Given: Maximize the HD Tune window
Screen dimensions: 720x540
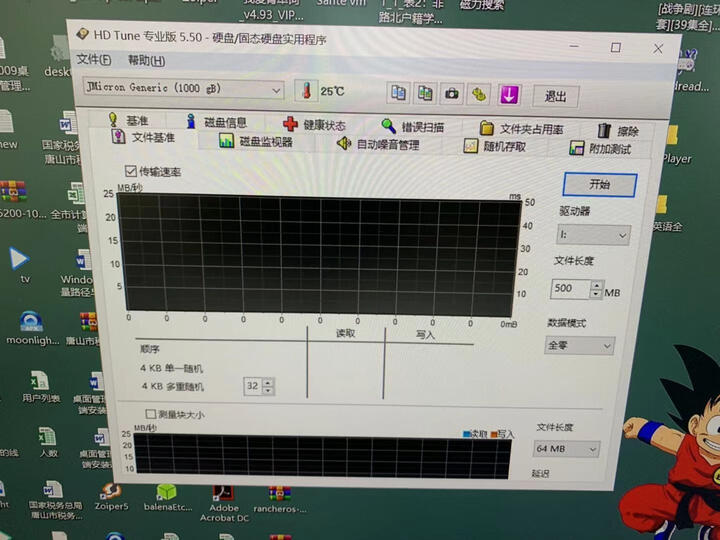Looking at the screenshot, I should click(x=615, y=47).
